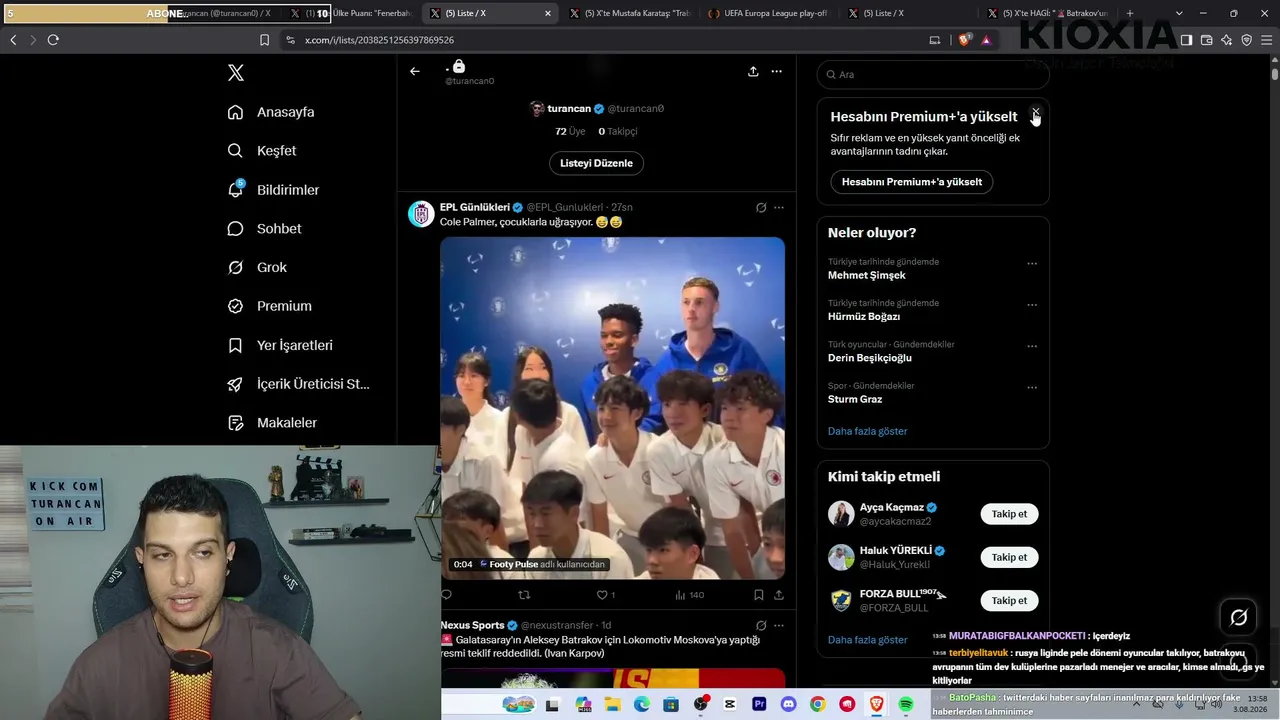Open the Mehmet Şimşek trend
Screen dimensions: 1280x720
coord(867,275)
